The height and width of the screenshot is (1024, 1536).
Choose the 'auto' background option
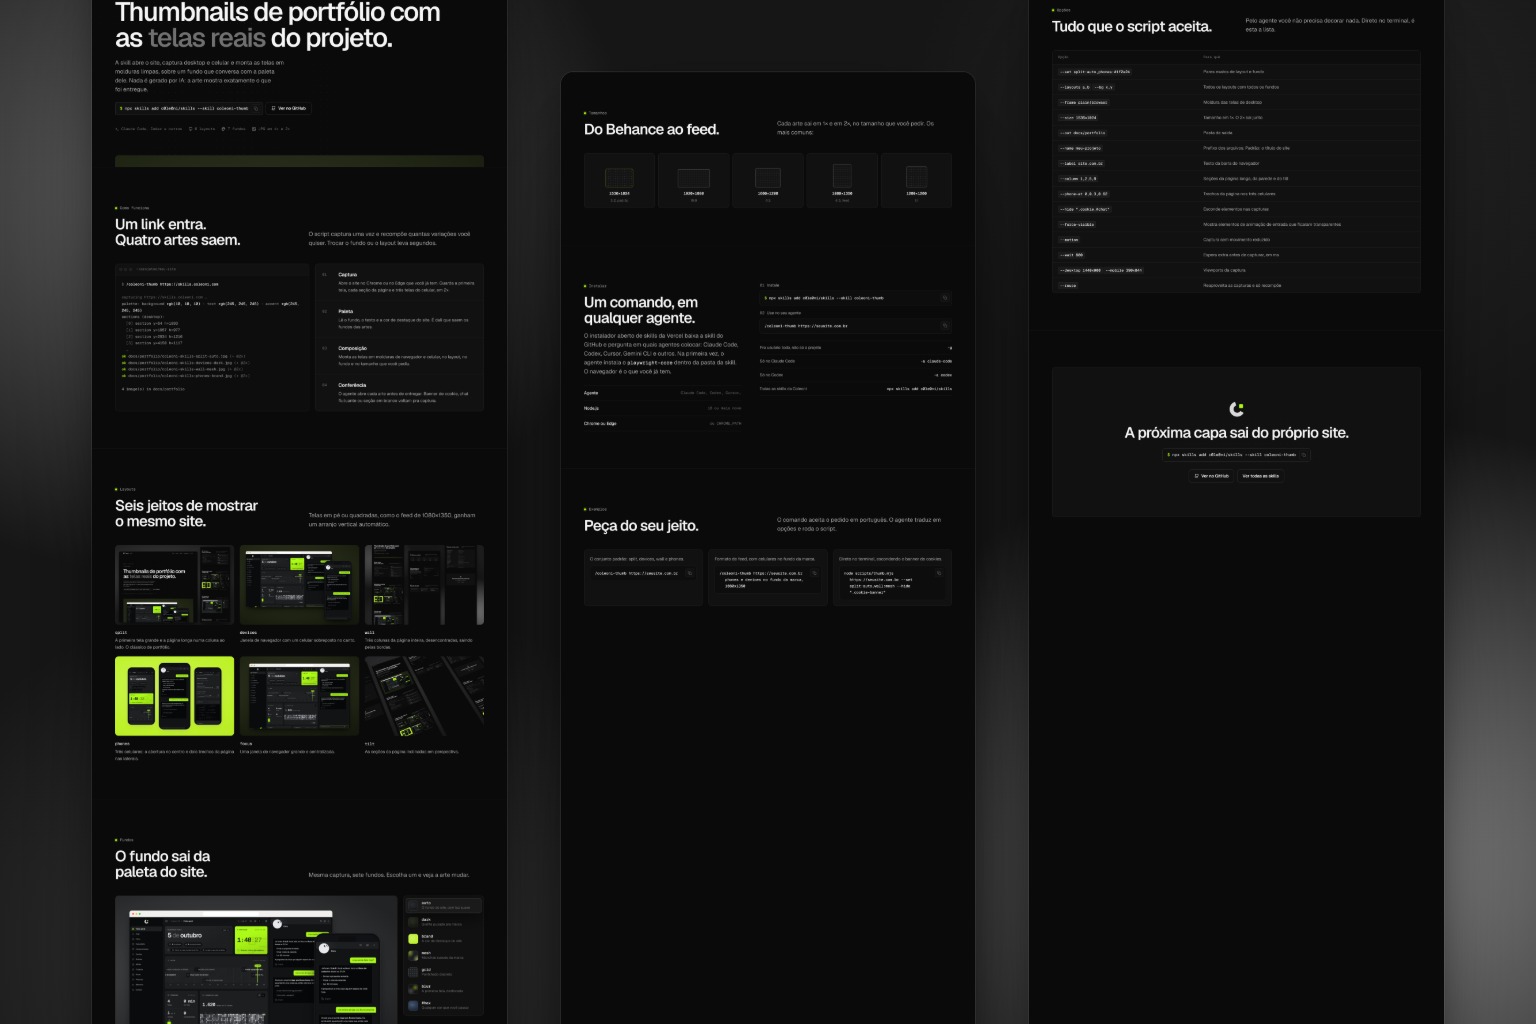point(443,905)
